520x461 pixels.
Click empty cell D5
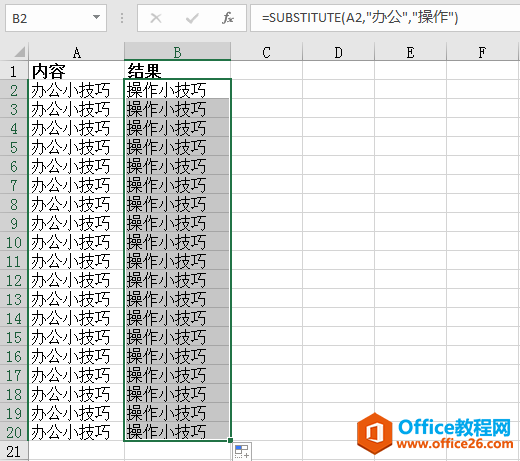coord(338,146)
